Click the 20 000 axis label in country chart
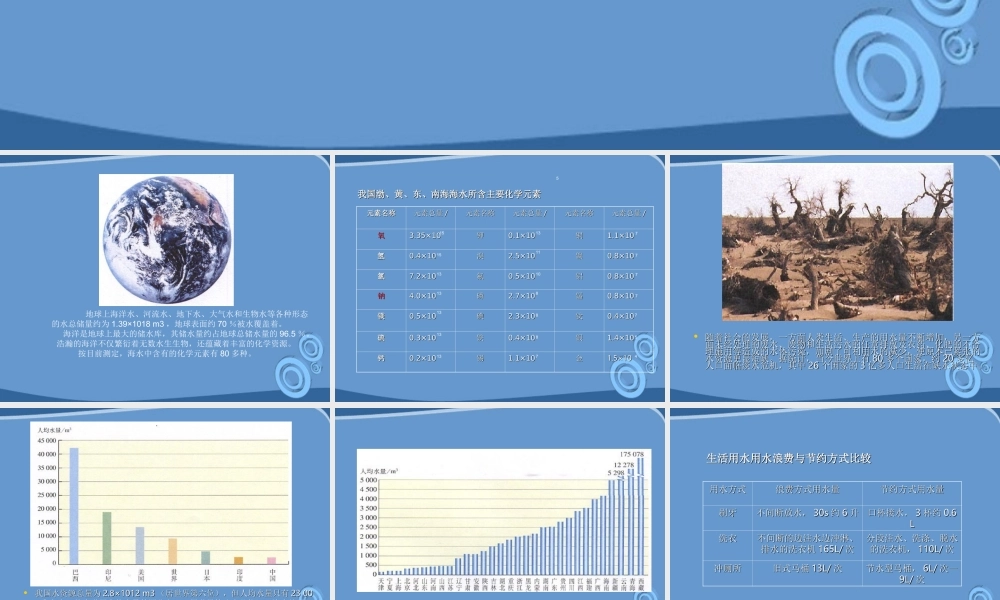Viewport: 1000px width, 600px height. 47,509
